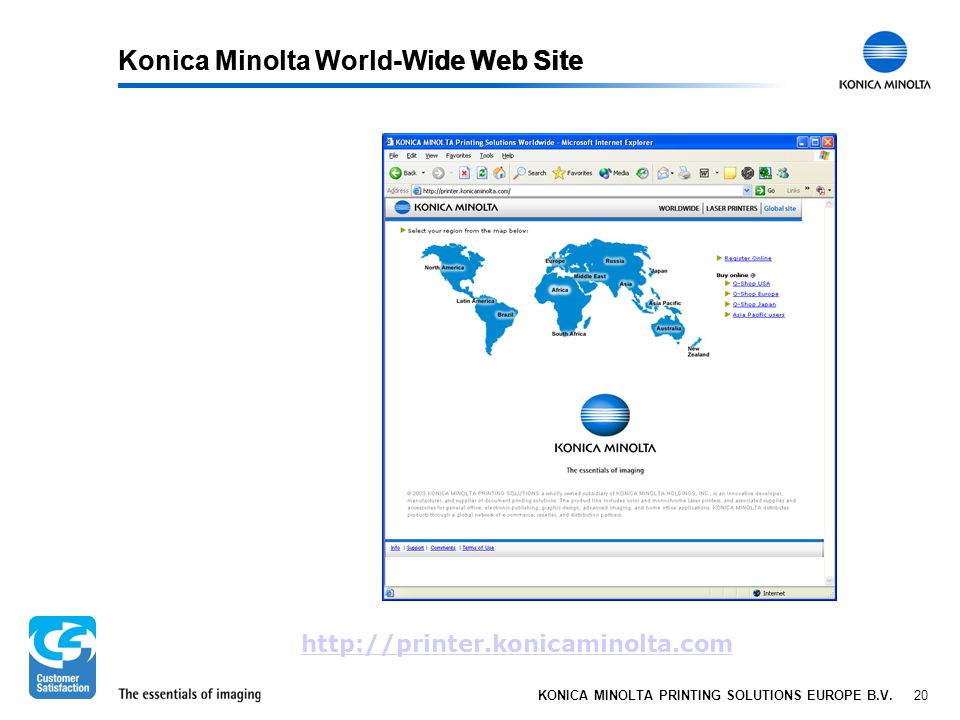
Task: Open the File menu
Action: 394,156
